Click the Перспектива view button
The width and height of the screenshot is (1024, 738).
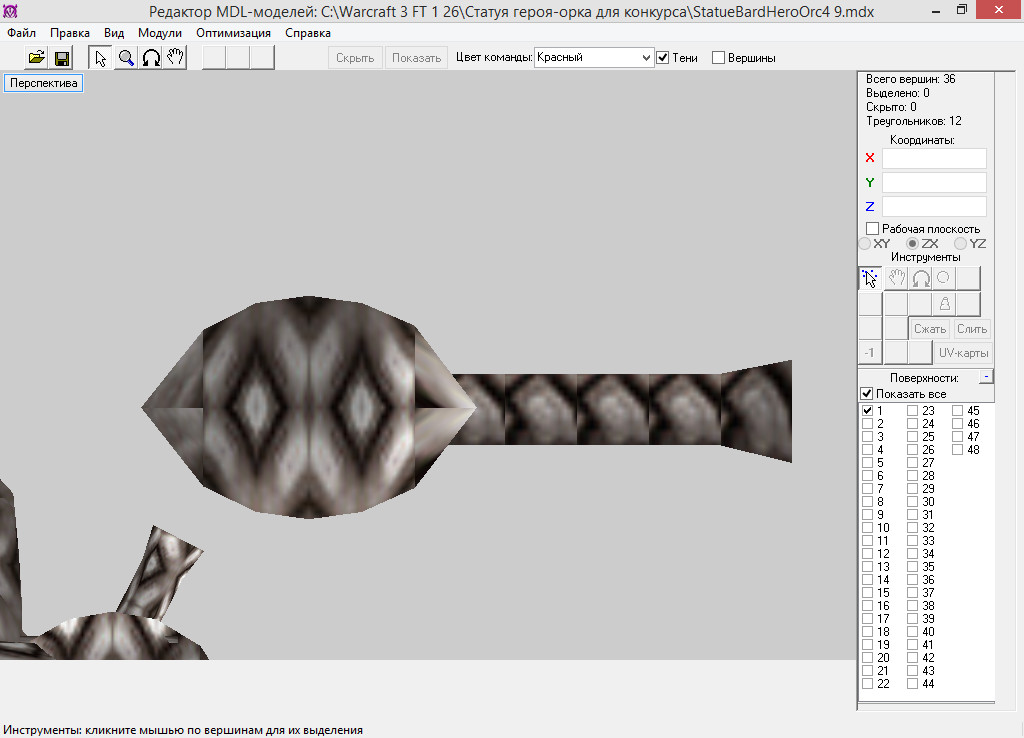[43, 83]
